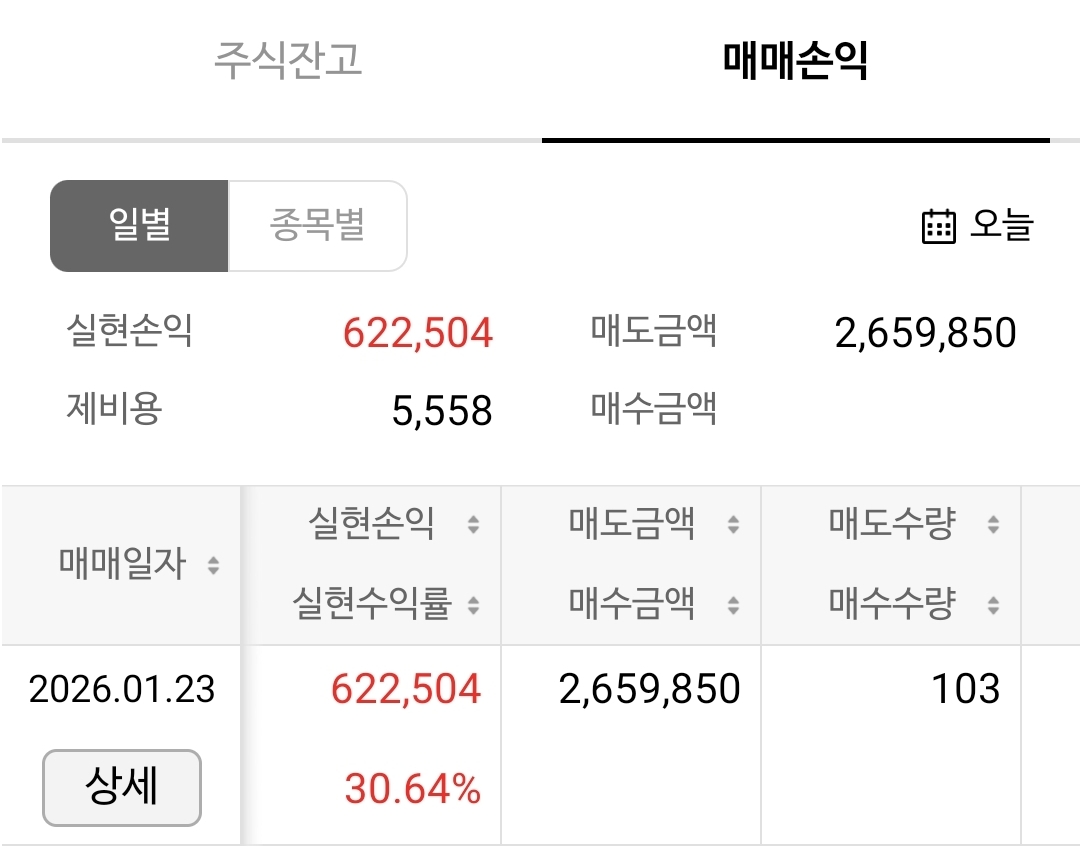Sort by 매도수량 arrow icon
Screen dimensions: 1080x853
(x=993, y=524)
